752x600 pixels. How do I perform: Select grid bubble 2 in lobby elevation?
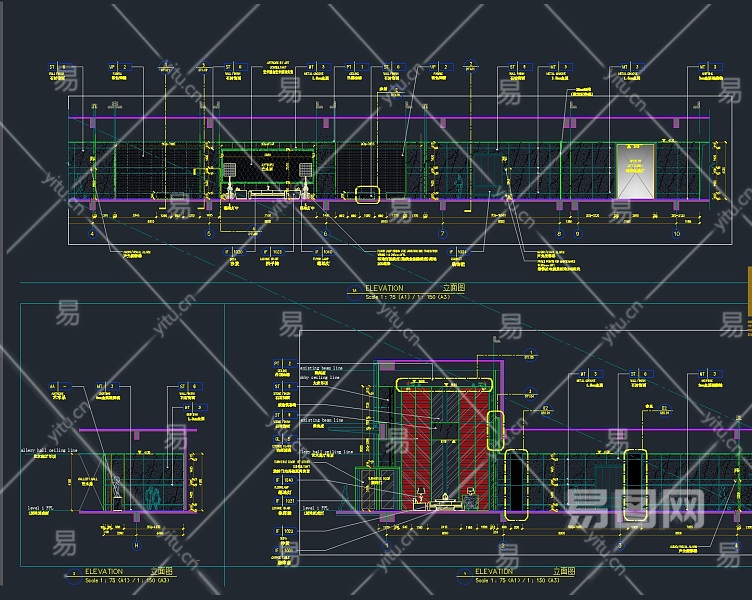(x=503, y=546)
